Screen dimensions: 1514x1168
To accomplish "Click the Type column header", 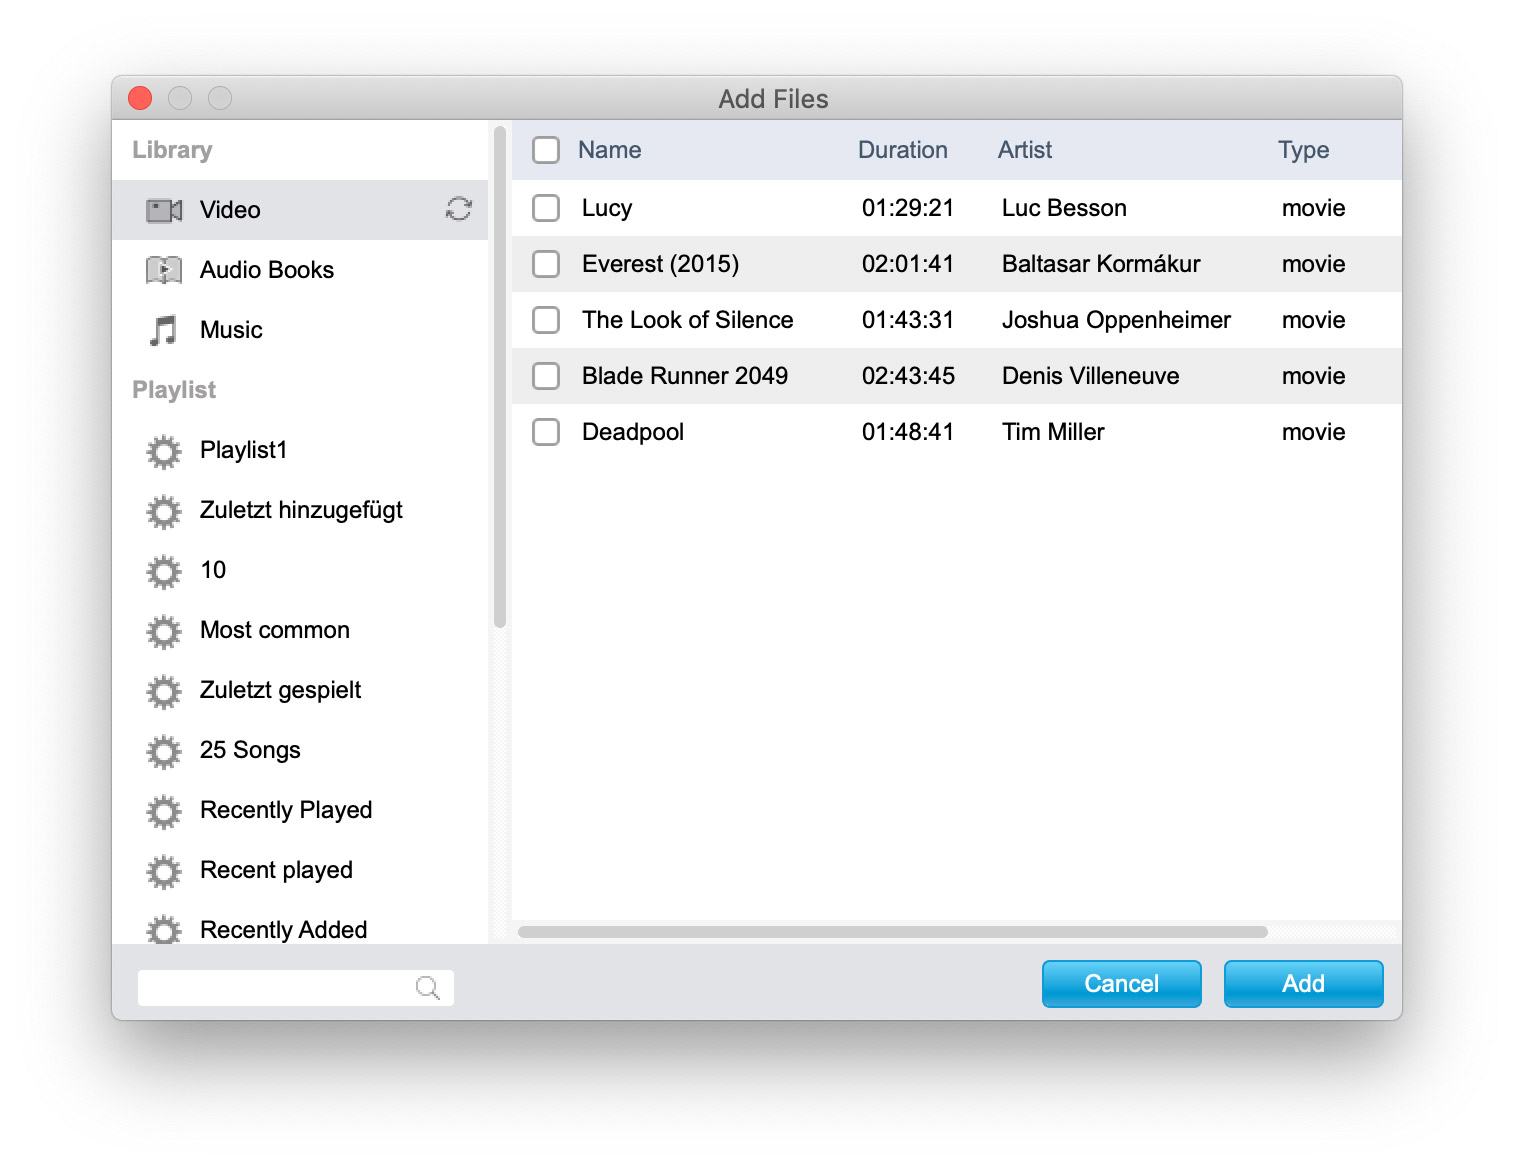I will (1302, 150).
